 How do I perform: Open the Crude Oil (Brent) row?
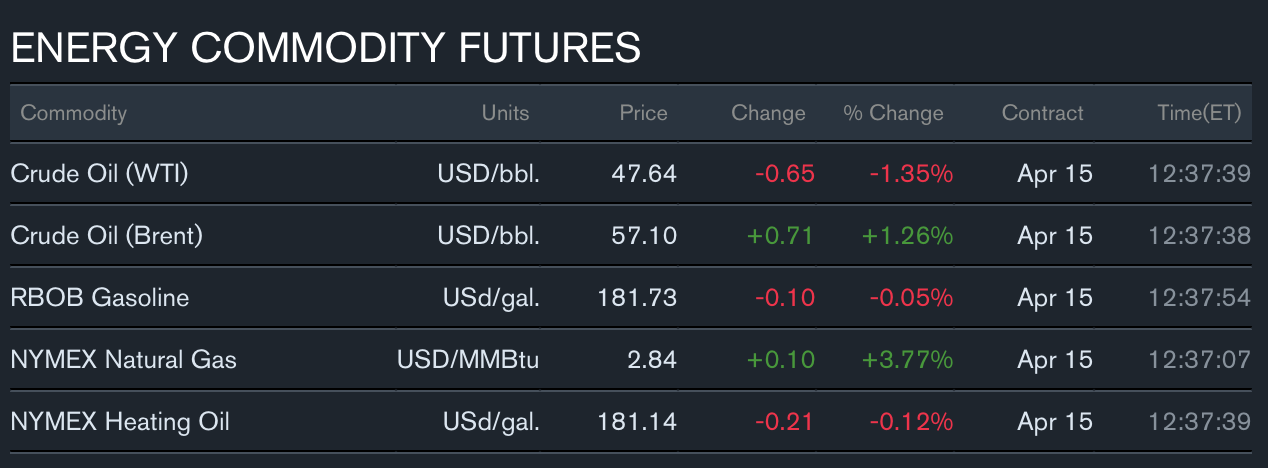click(x=106, y=236)
